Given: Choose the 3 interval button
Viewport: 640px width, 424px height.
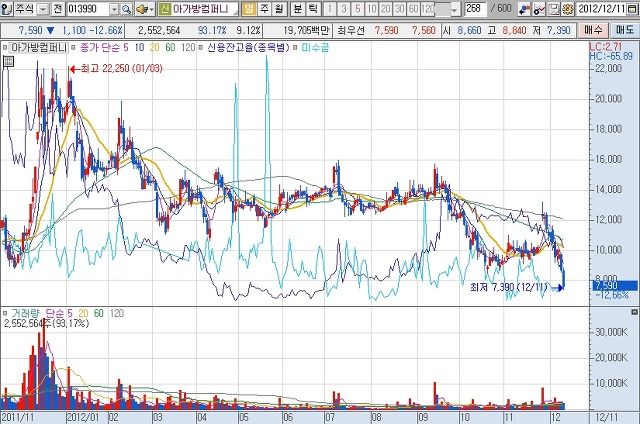Looking at the screenshot, I should pyautogui.click(x=344, y=9).
